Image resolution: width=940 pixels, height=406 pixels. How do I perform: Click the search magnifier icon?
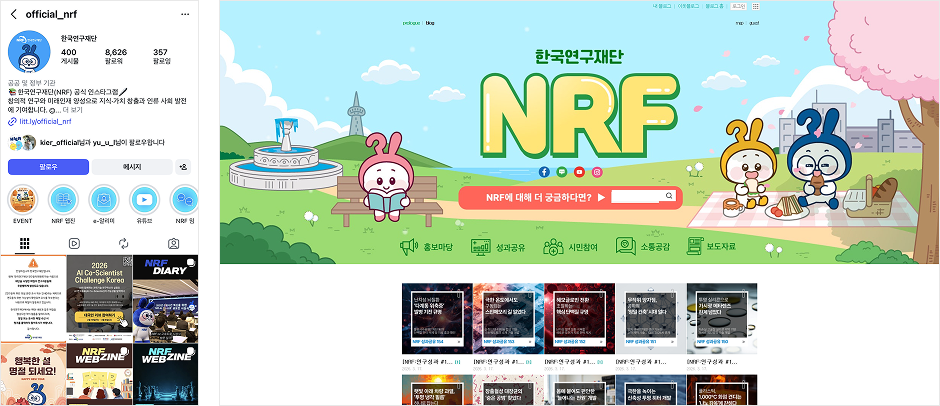pyautogui.click(x=669, y=197)
